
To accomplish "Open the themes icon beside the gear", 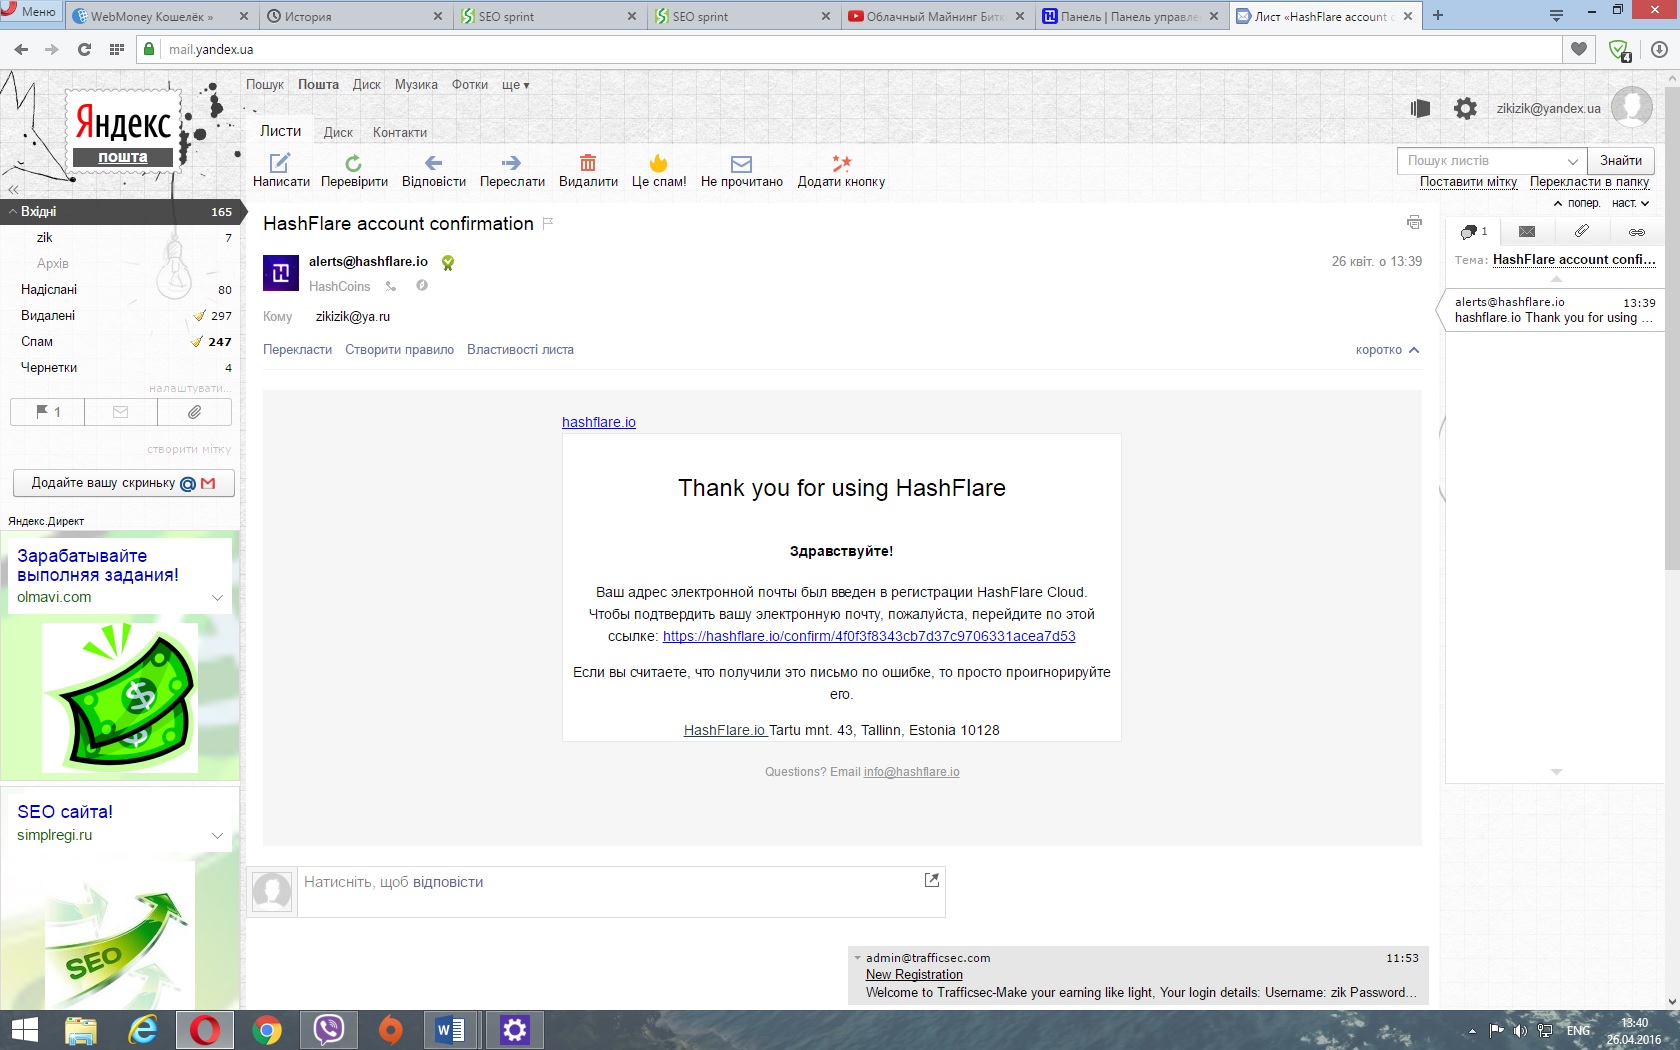I will point(1420,108).
